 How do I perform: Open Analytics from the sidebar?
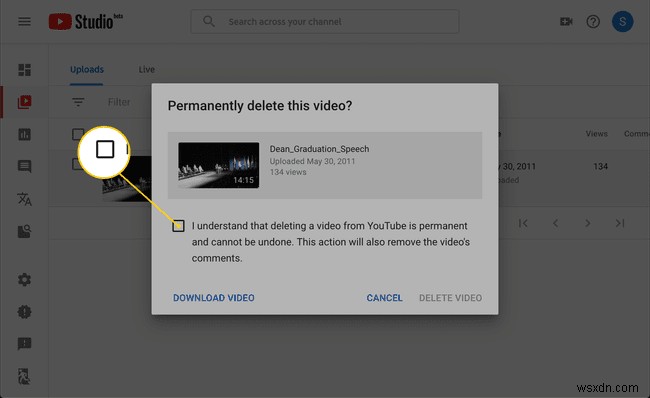point(24,134)
